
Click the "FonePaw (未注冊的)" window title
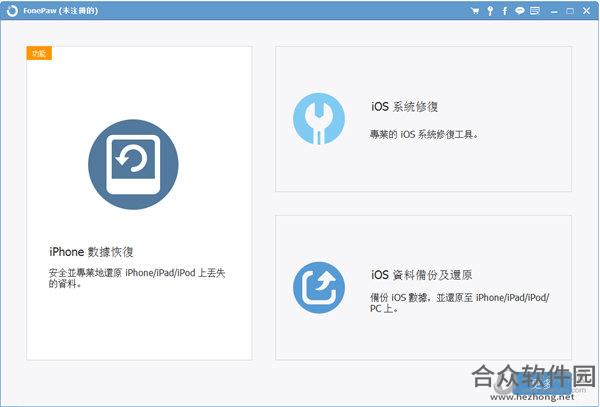60,11
